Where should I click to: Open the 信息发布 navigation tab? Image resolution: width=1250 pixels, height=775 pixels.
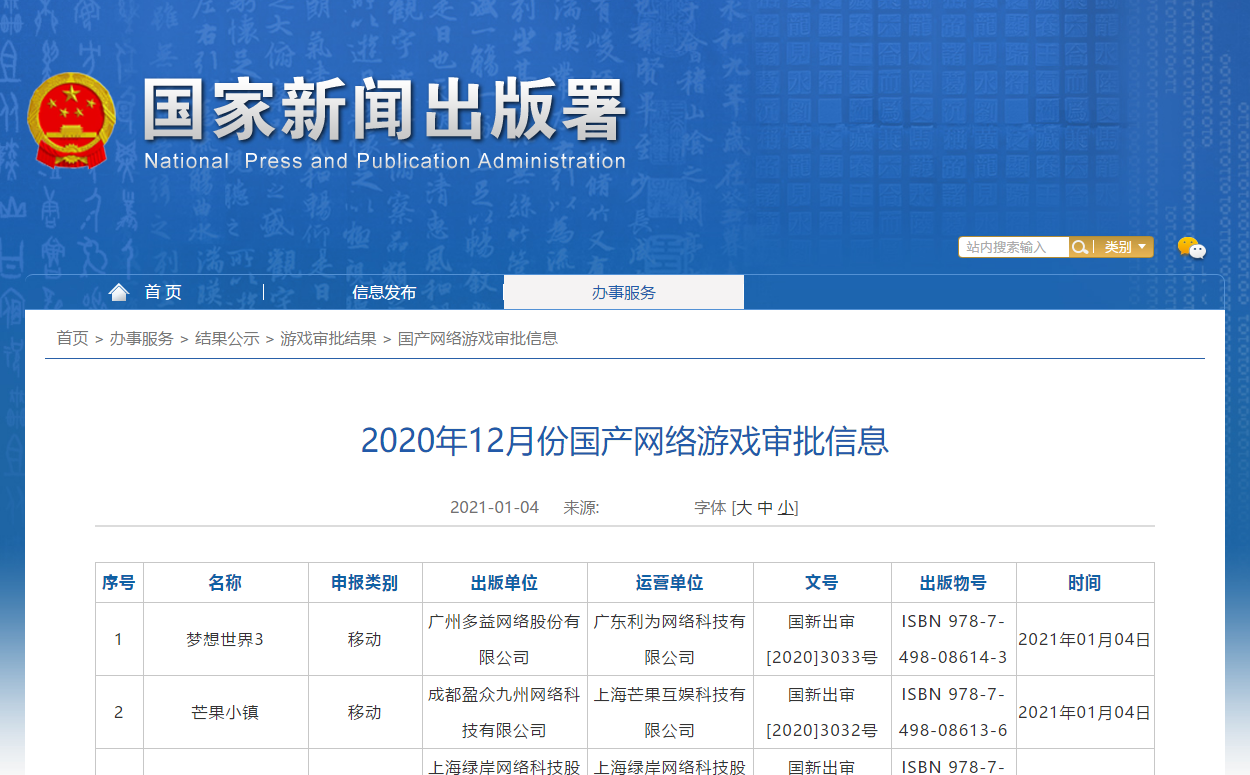coord(384,292)
